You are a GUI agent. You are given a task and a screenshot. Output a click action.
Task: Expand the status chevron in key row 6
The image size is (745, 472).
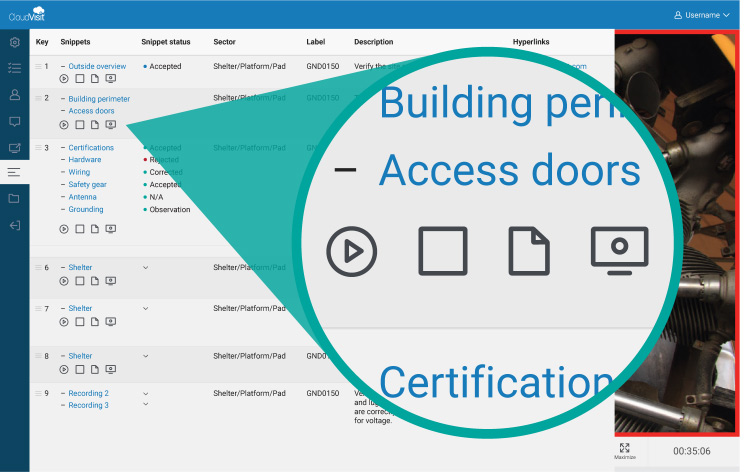146,268
